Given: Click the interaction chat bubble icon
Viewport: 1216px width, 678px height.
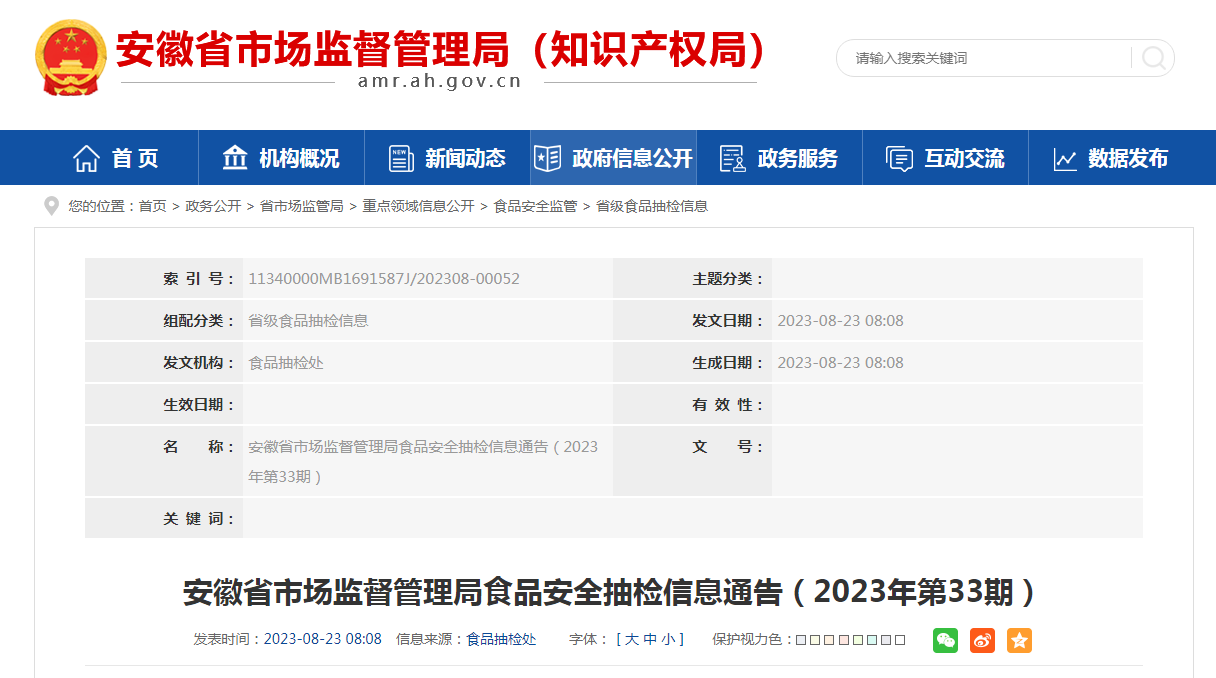Looking at the screenshot, I should point(899,158).
